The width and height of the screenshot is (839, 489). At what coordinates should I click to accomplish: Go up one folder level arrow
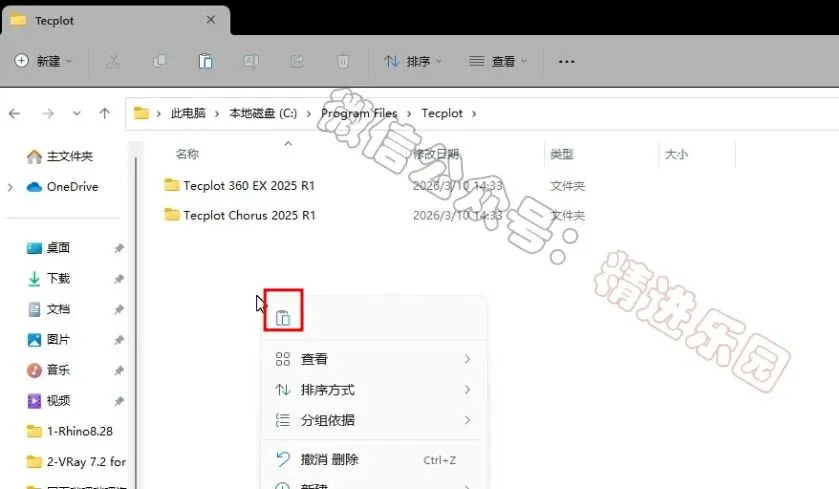click(104, 113)
